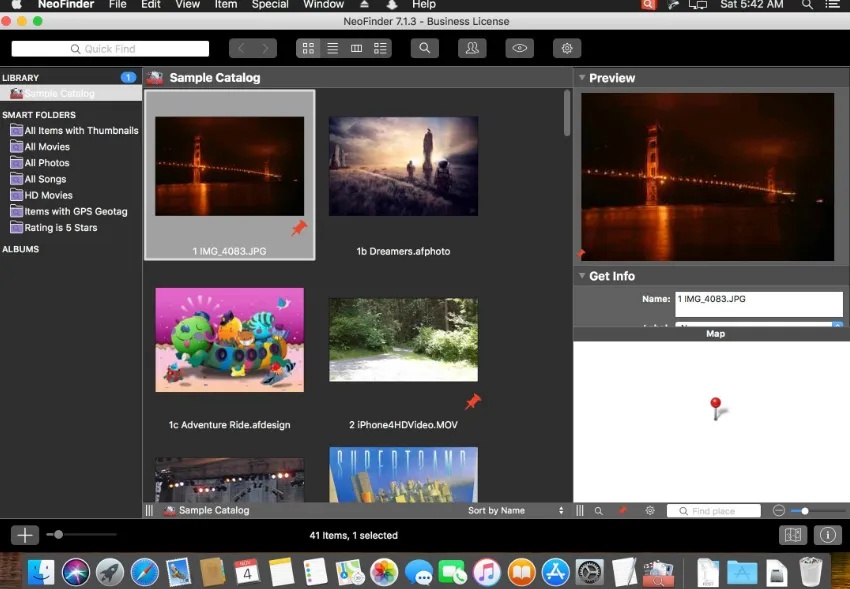Click the geotag pin on iPhone4HDVideo.MOV
The width and height of the screenshot is (850, 589).
point(473,402)
